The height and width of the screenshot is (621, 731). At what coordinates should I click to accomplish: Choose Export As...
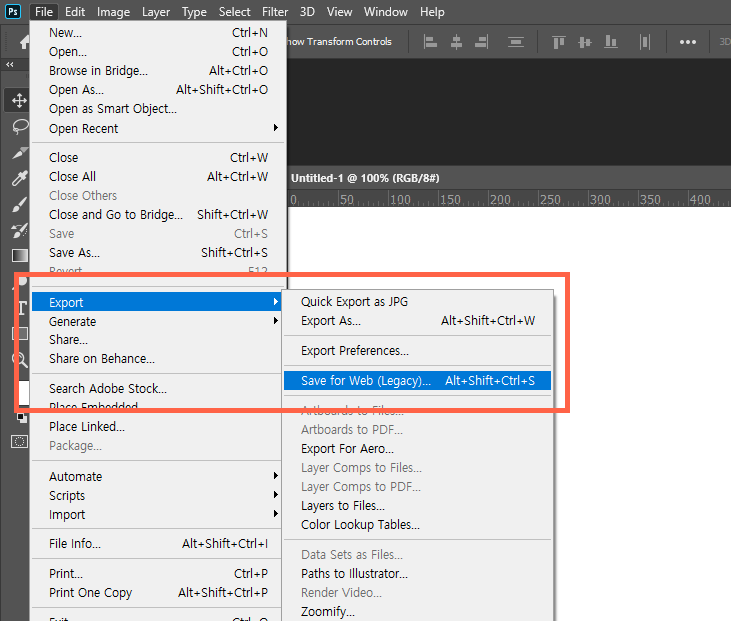pyautogui.click(x=417, y=321)
